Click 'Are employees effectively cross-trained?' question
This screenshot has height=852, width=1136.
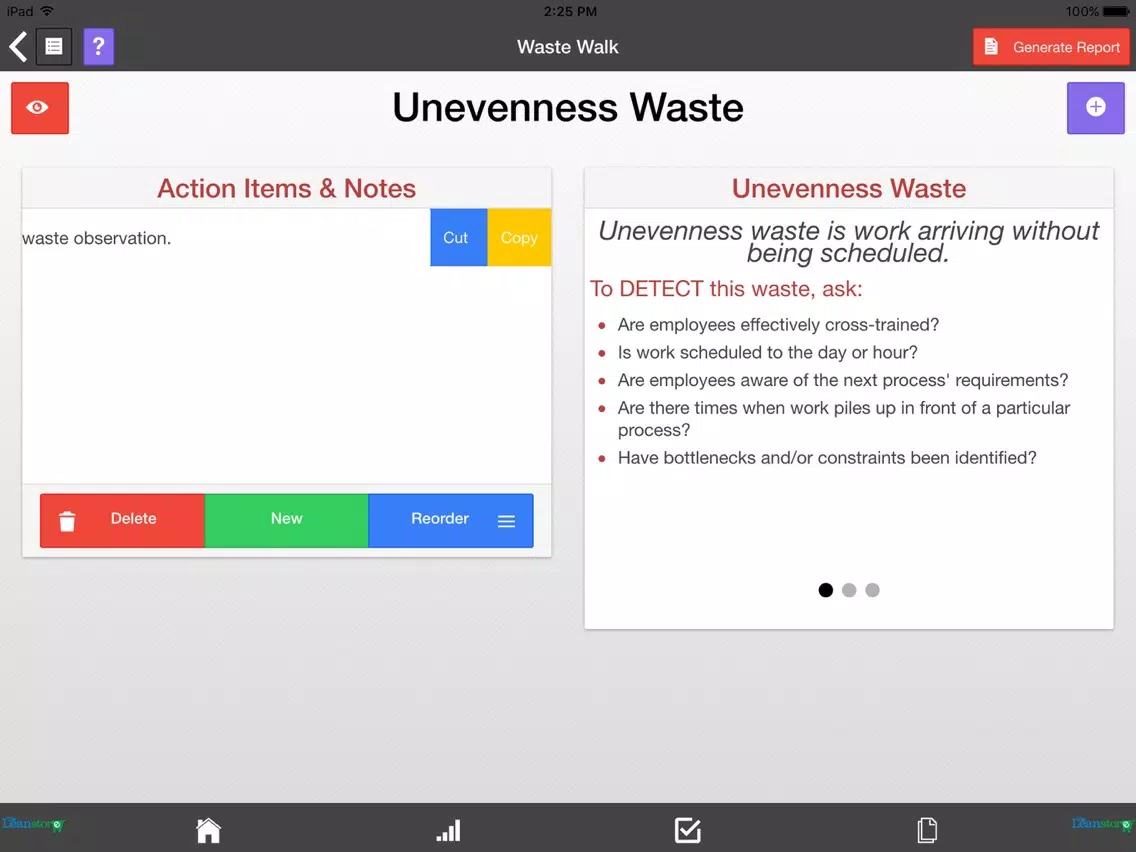coord(778,325)
